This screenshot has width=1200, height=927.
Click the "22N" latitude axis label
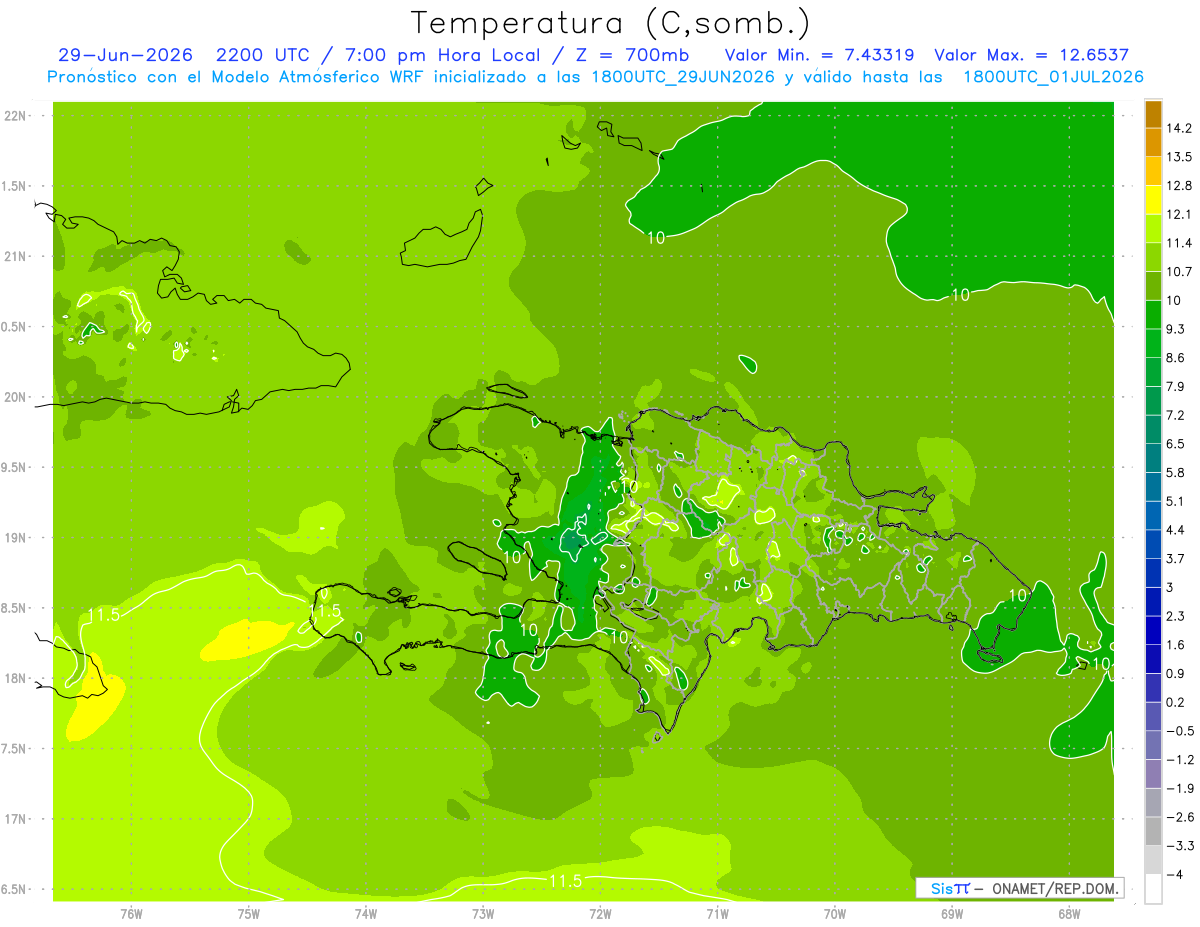14,115
